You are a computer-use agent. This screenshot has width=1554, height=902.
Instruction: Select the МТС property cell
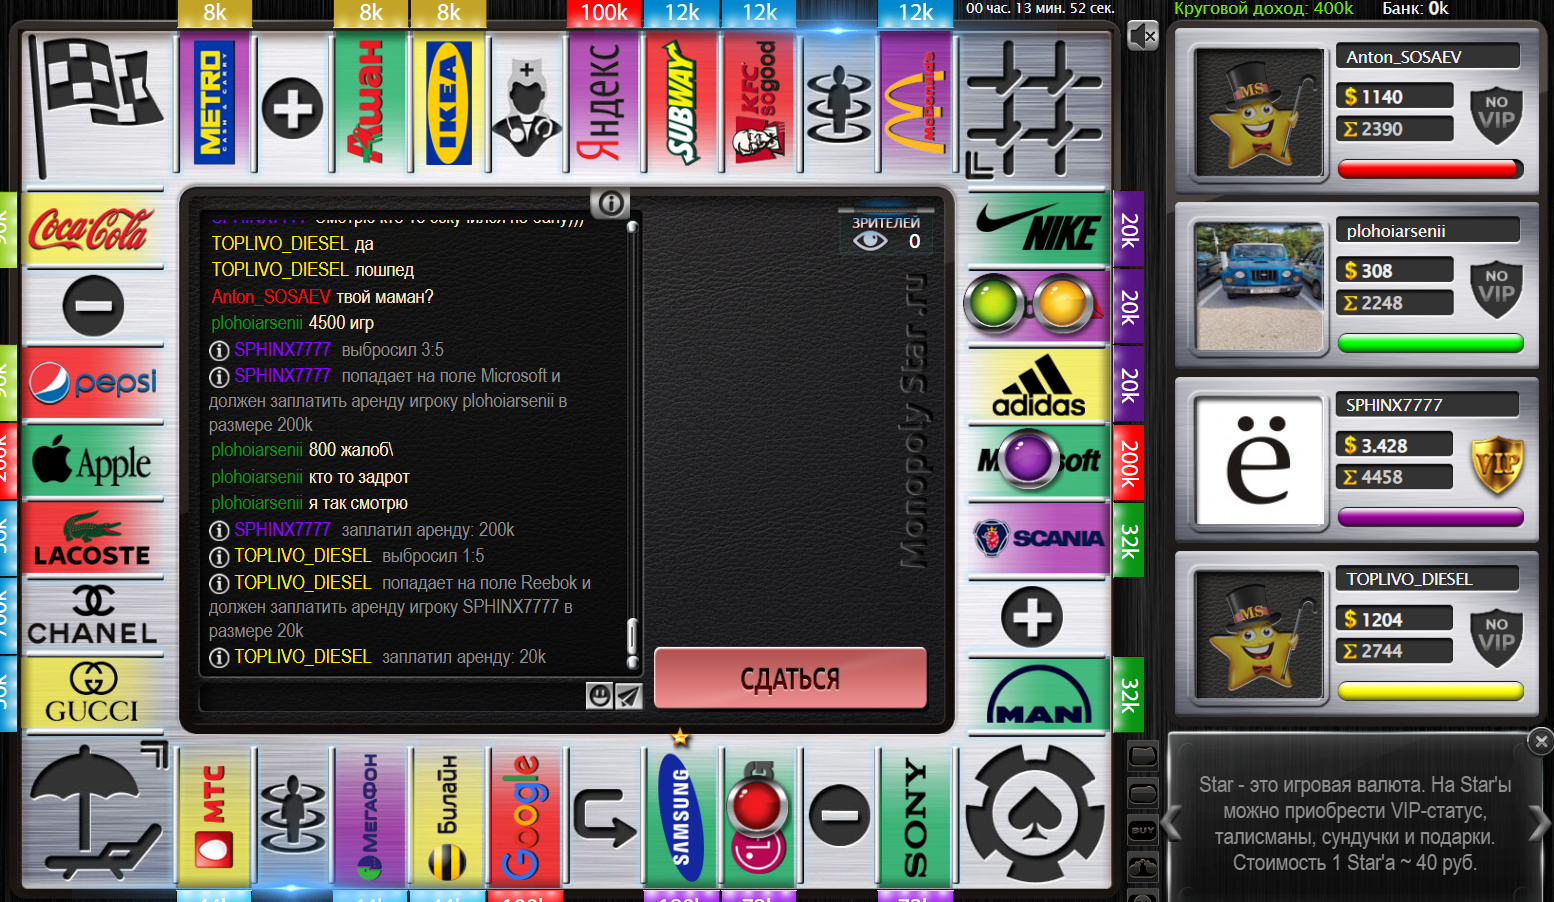pyautogui.click(x=214, y=816)
